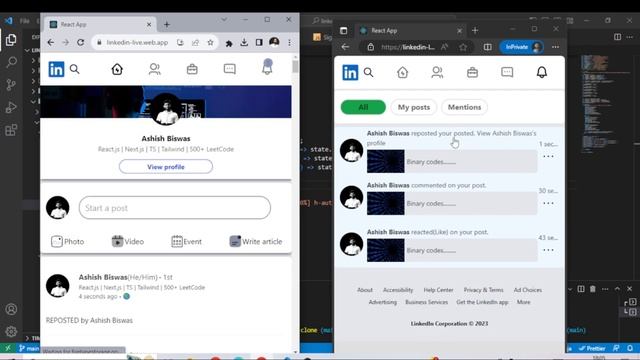This screenshot has height=360, width=640.
Task: Open Messaging icon in Edge LinkedIn
Action: click(x=507, y=72)
